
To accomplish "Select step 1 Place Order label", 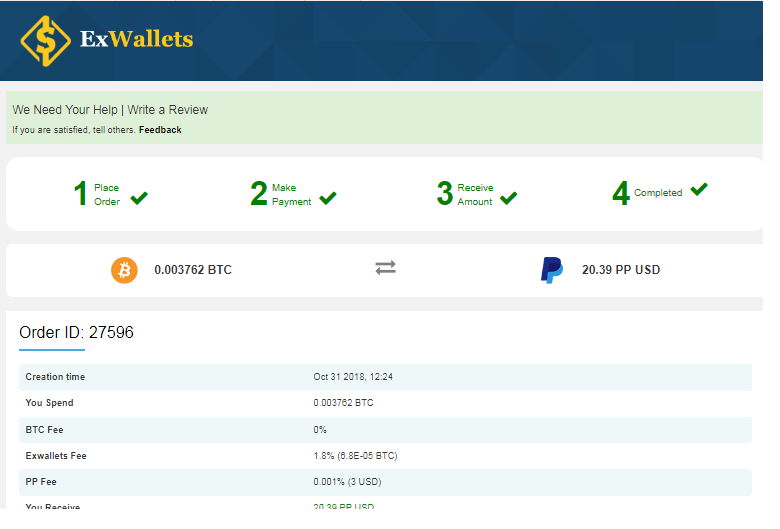I will click(x=107, y=195).
